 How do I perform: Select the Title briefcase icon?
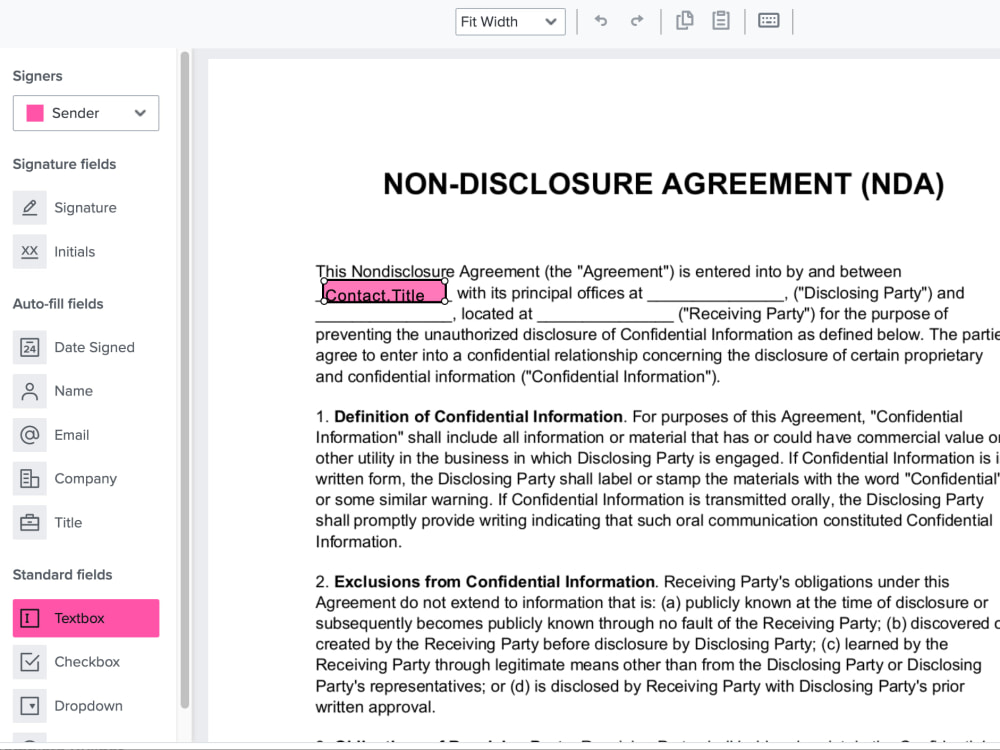(x=29, y=522)
